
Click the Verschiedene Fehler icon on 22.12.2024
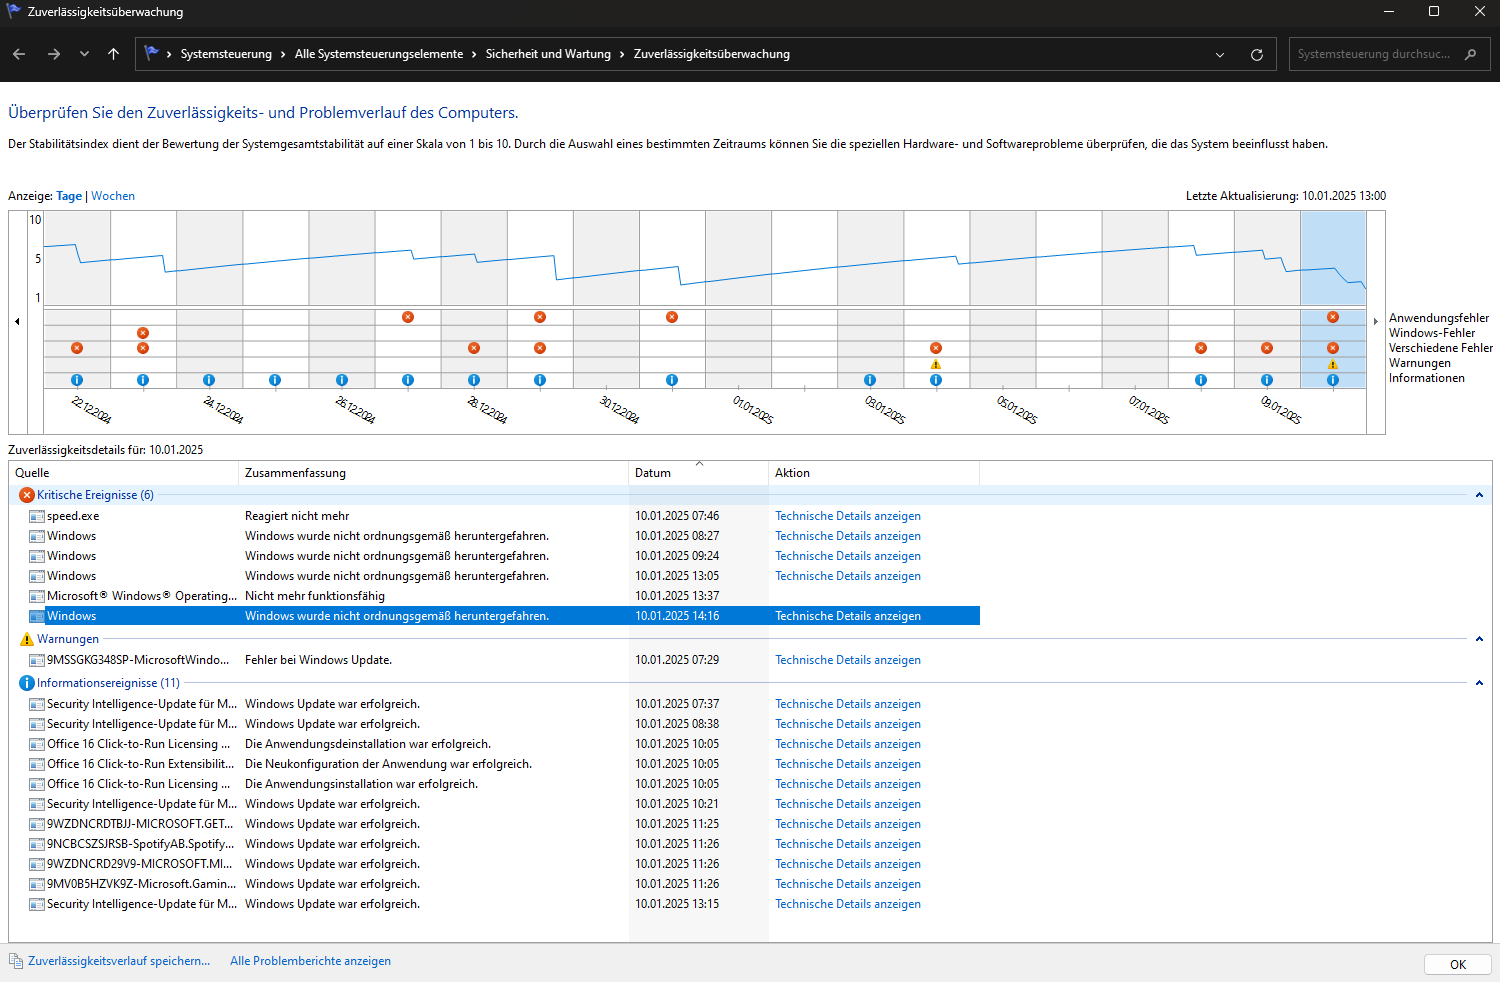pos(77,348)
